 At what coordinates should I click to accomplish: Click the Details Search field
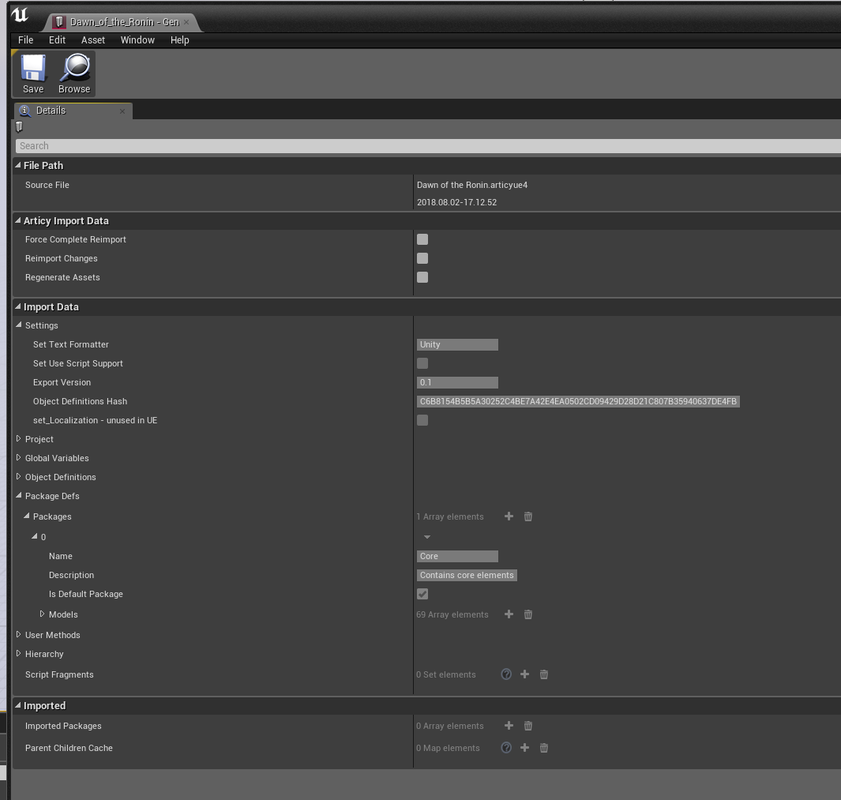pyautogui.click(x=428, y=146)
